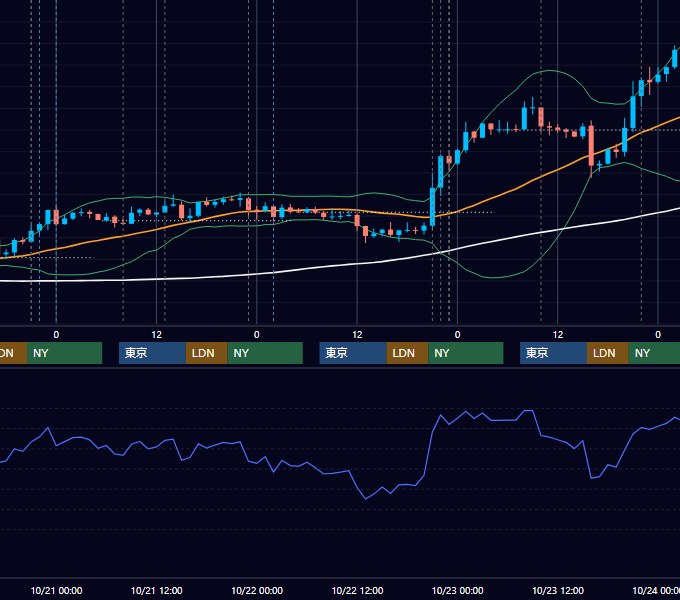Click the 東京 session block spanning 10/22 12:00
Screen dimensions: 680x600
click(353, 353)
